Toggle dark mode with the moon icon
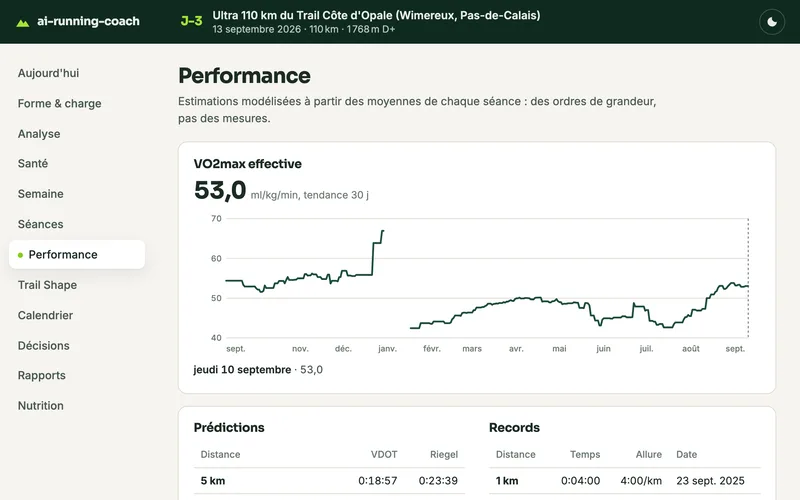The image size is (800, 500). (x=772, y=22)
